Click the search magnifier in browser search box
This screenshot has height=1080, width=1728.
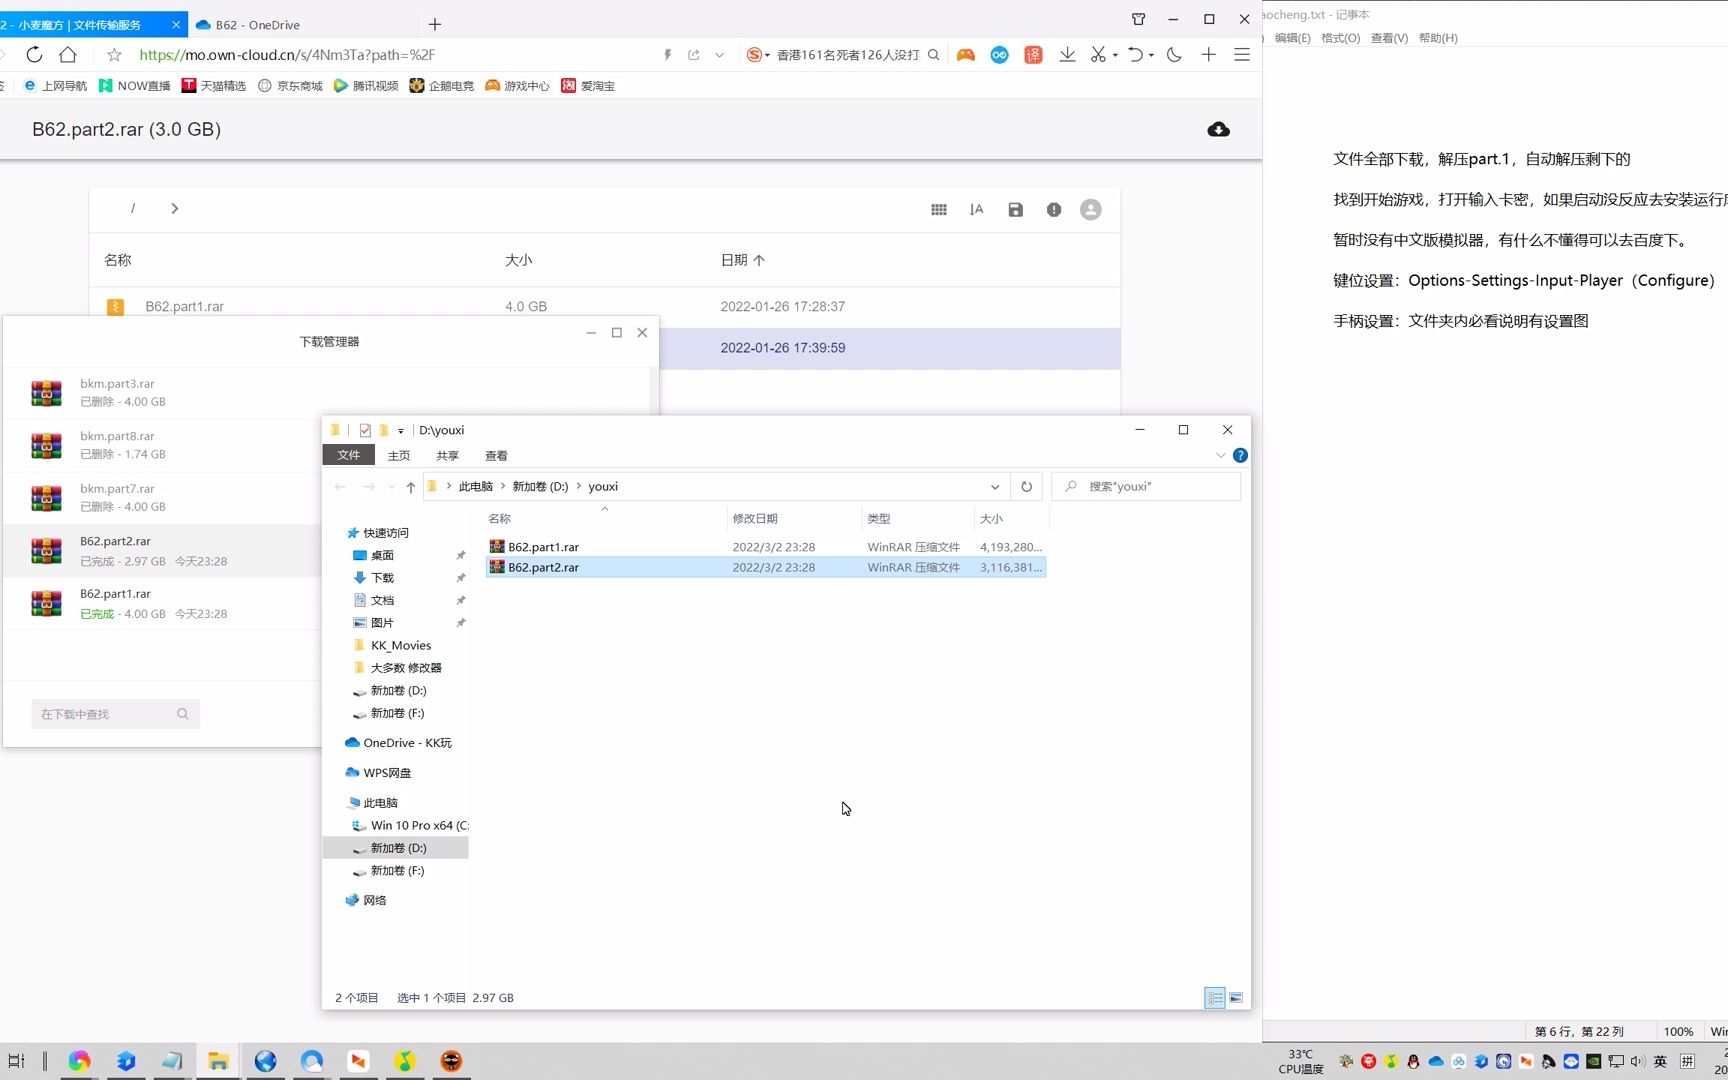(933, 55)
